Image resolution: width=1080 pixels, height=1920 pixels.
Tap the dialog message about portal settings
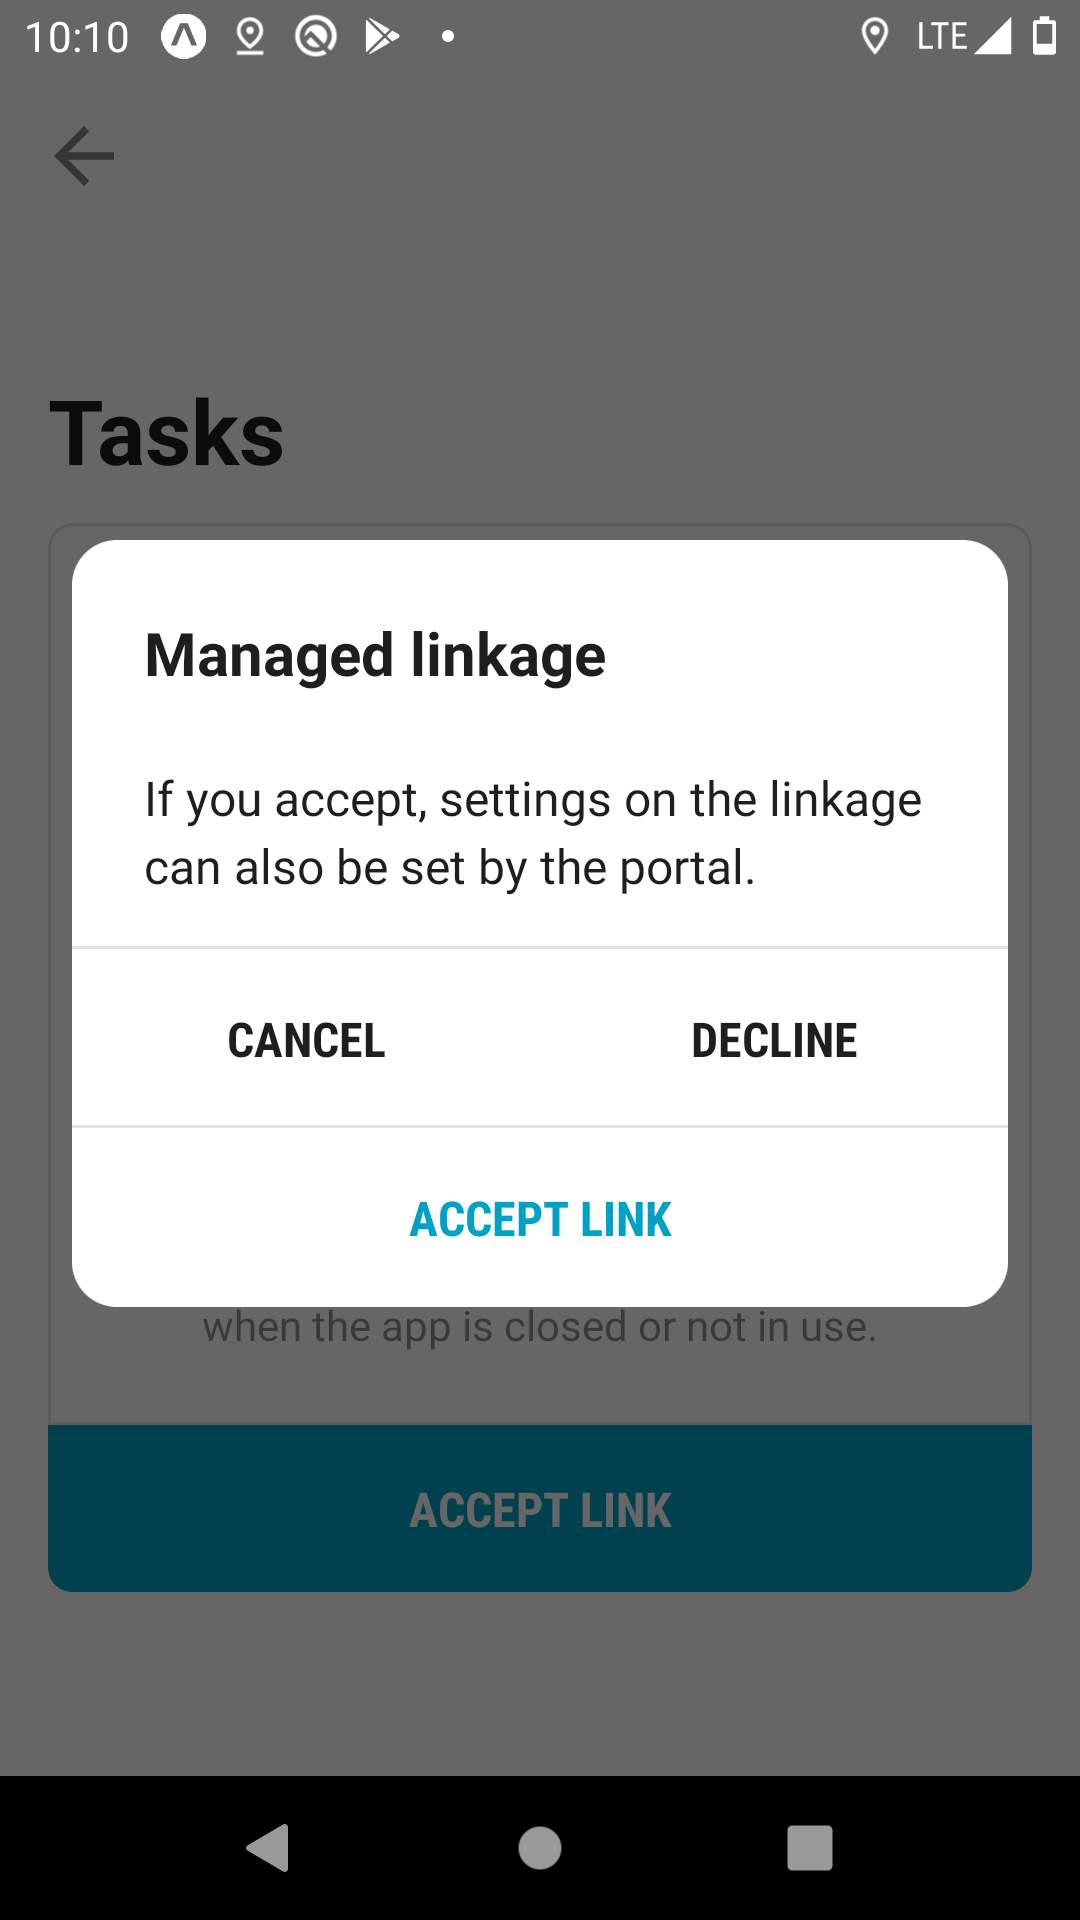(533, 833)
